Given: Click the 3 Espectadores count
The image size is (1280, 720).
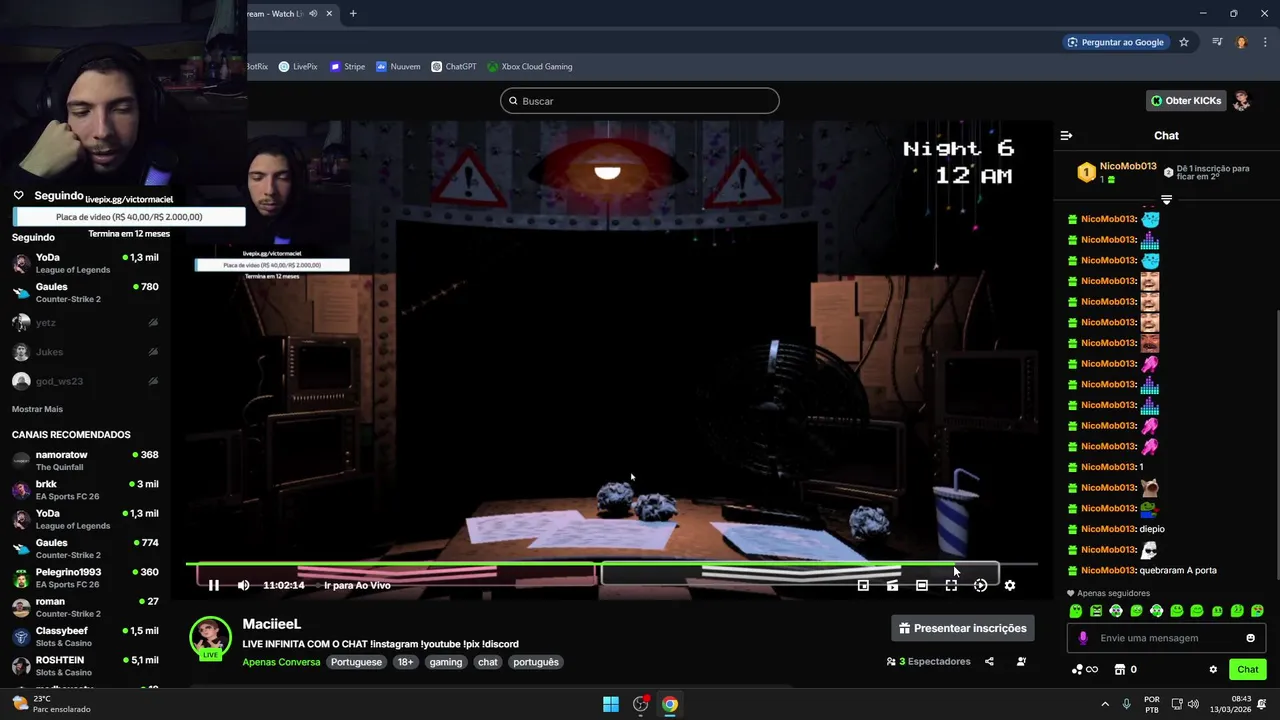Looking at the screenshot, I should coord(928,661).
